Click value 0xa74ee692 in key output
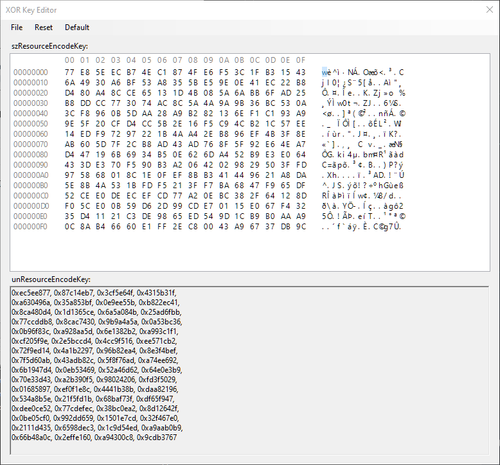This screenshot has width=500, height=465. (158, 360)
